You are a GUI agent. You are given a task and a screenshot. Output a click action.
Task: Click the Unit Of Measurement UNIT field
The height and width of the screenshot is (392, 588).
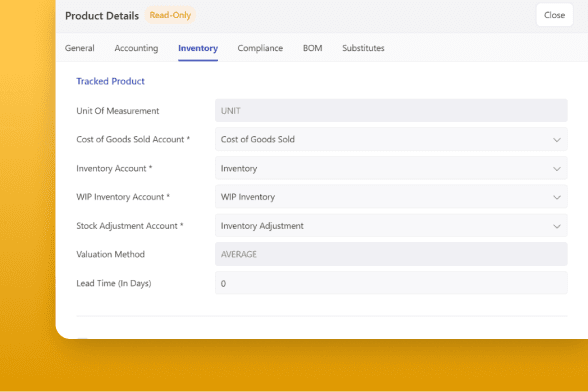point(391,111)
